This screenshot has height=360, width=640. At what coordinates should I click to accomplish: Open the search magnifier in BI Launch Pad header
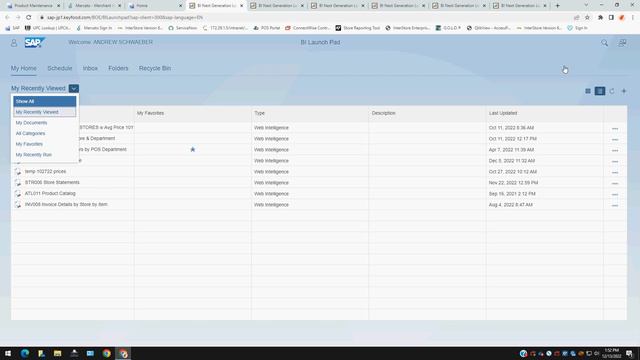pos(604,43)
